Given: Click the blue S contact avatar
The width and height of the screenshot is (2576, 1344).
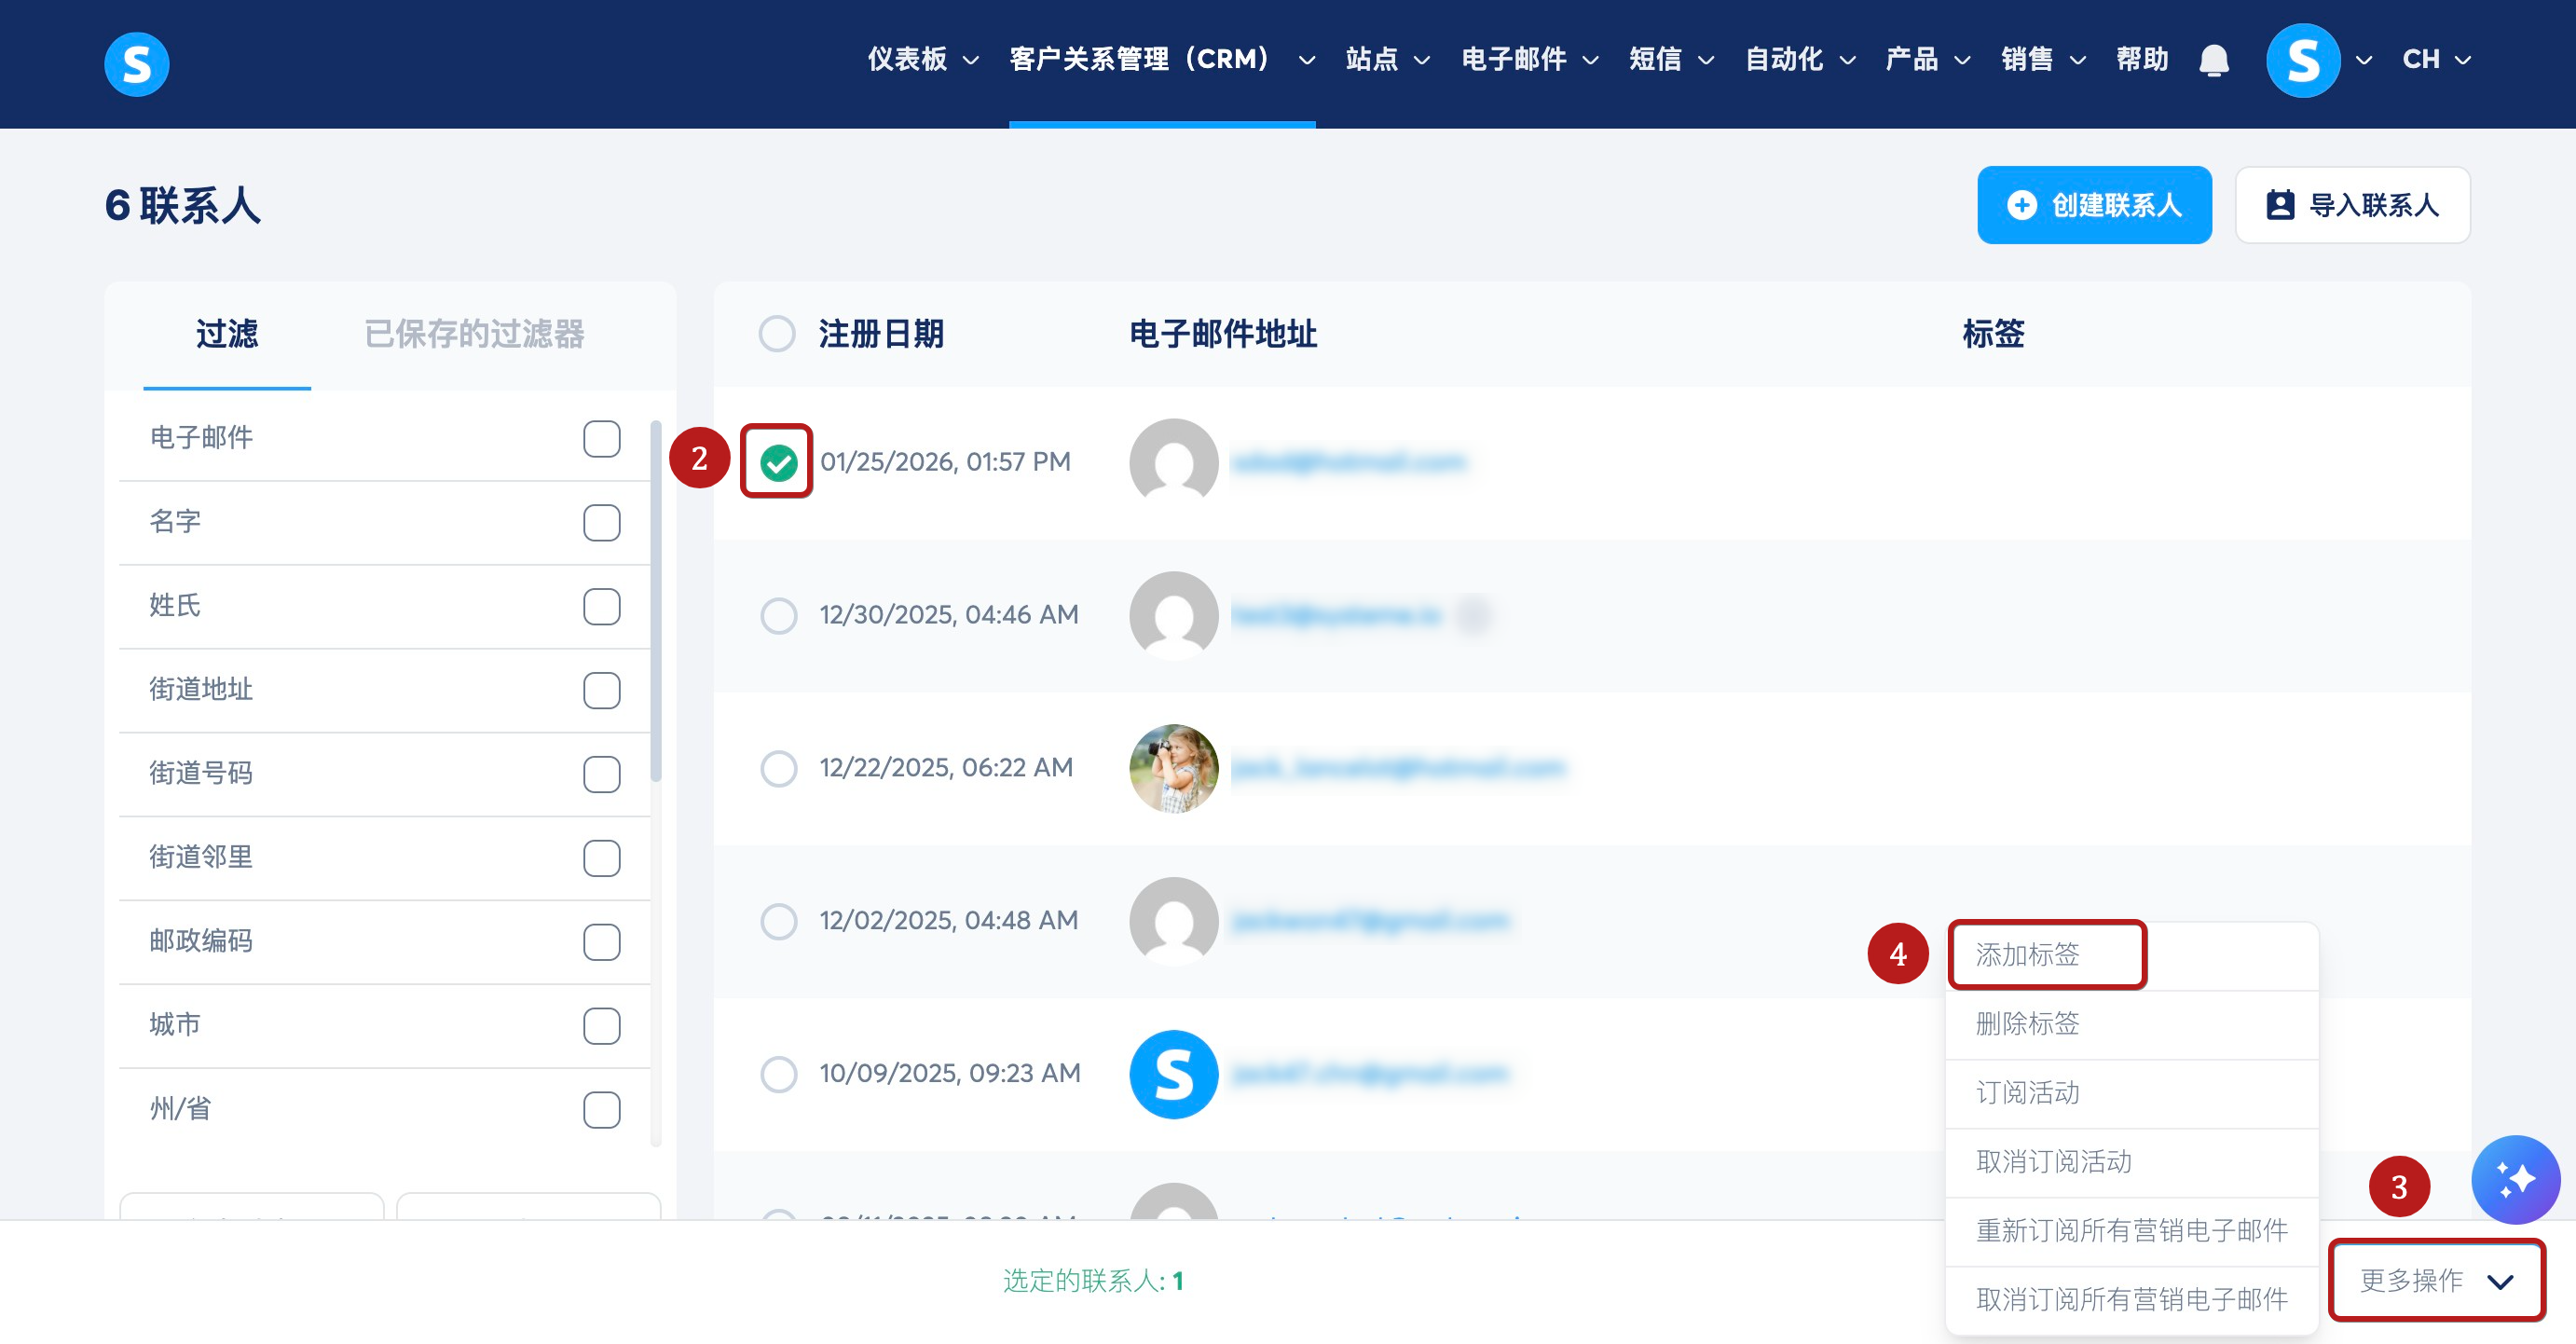Looking at the screenshot, I should (1173, 1073).
